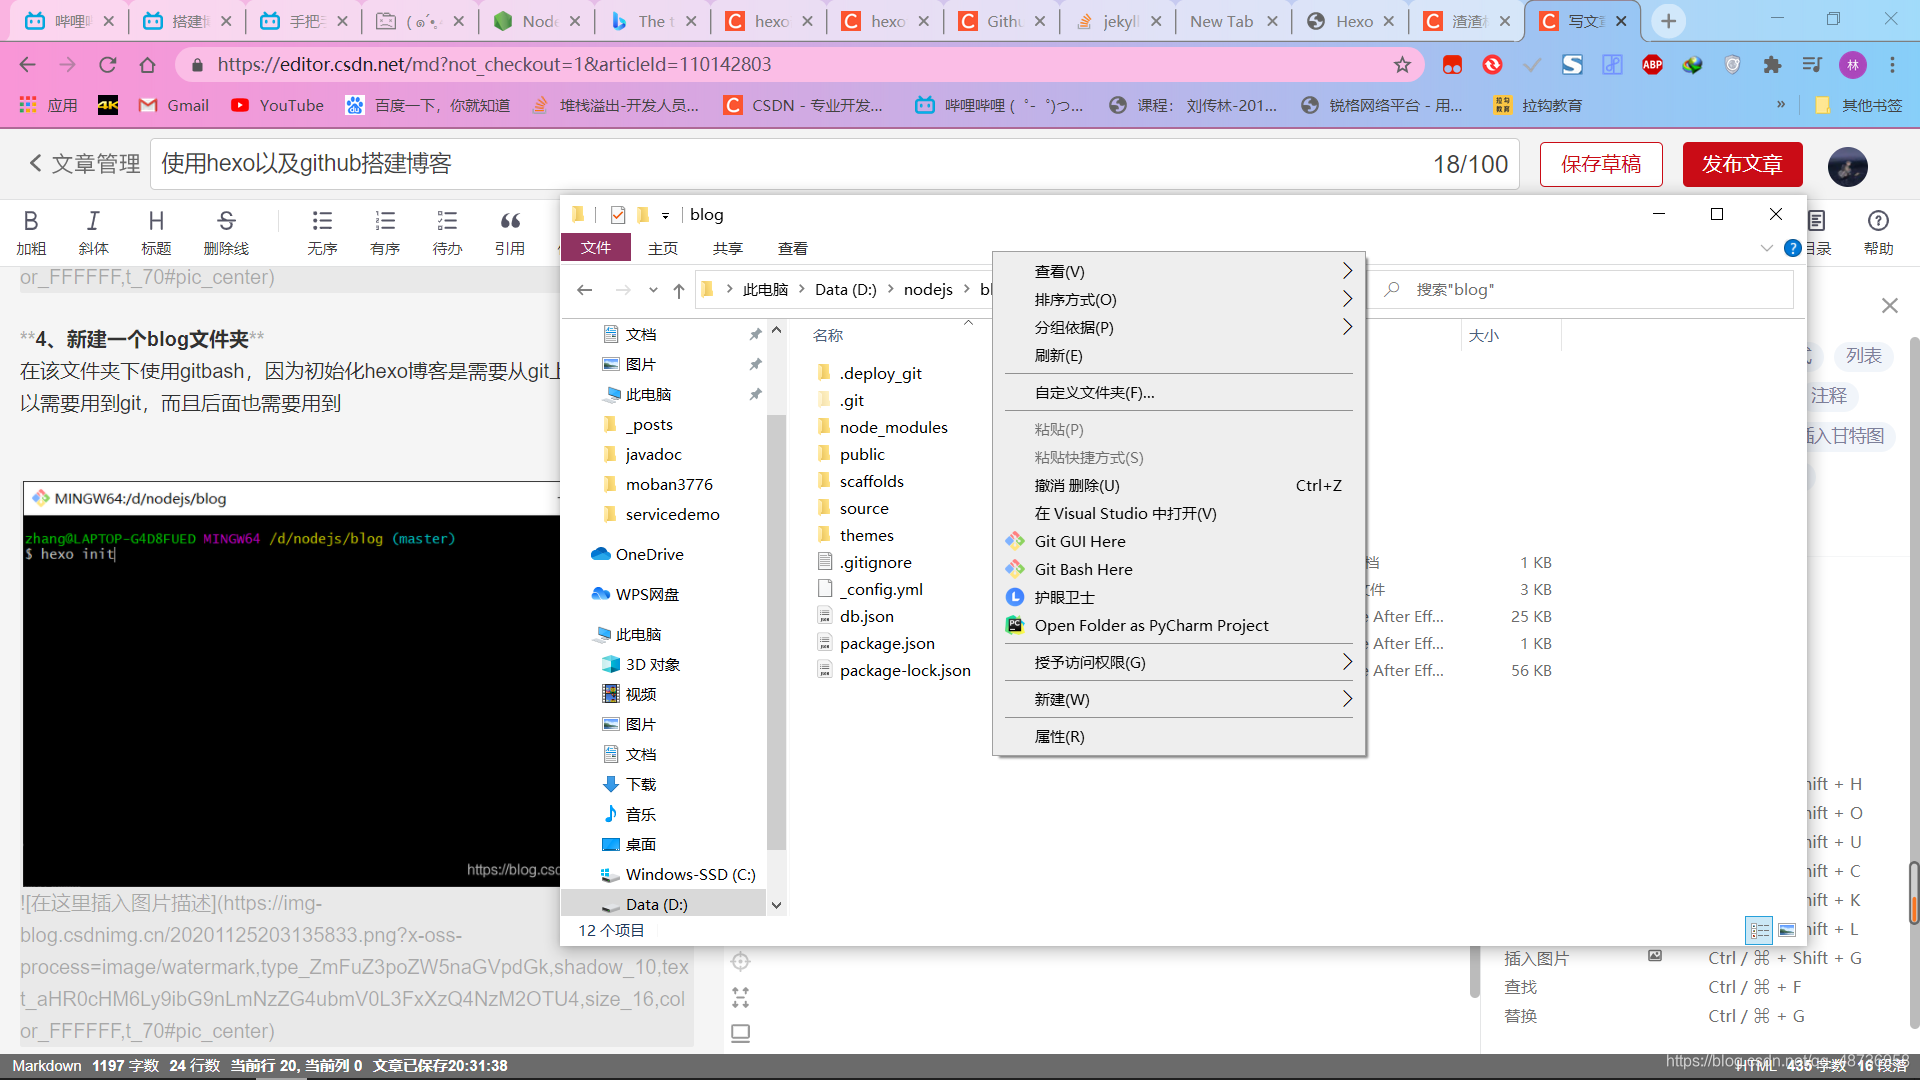Image resolution: width=1920 pixels, height=1080 pixels.
Task: Insert ordered list via 有序 icon
Action: tap(385, 232)
